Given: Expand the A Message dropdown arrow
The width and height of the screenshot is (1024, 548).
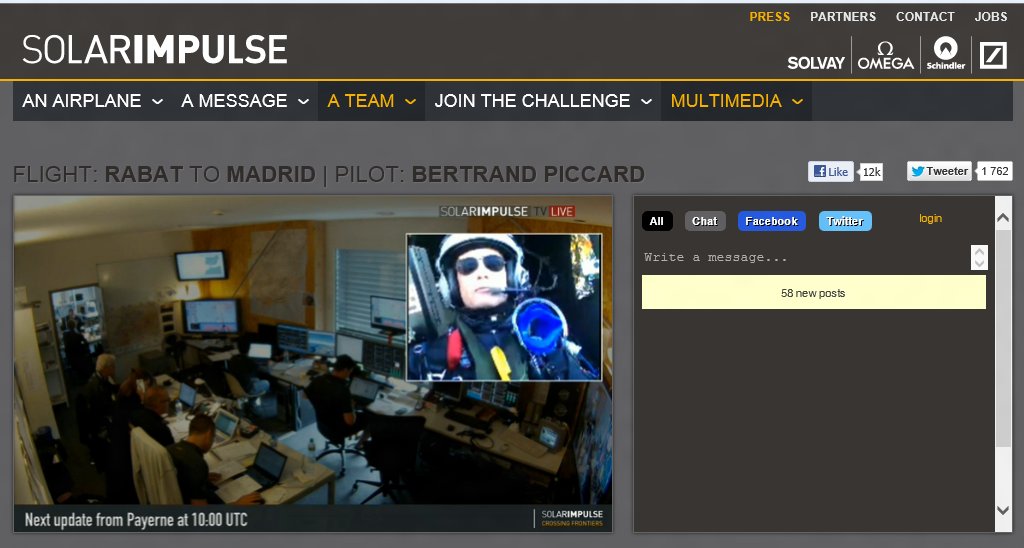Looking at the screenshot, I should 304,102.
